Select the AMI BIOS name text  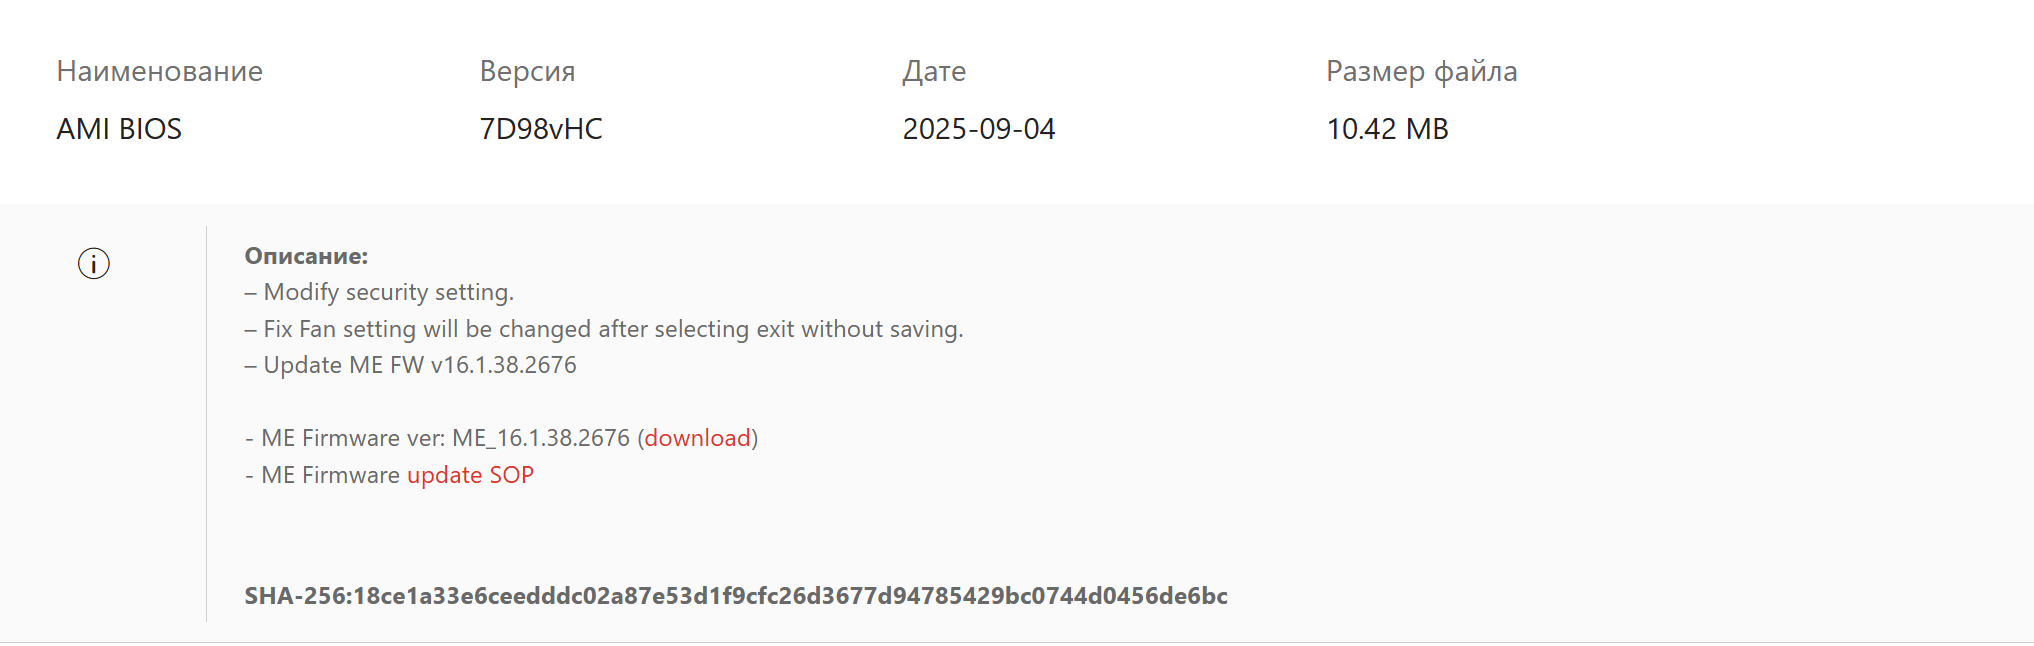coord(119,129)
